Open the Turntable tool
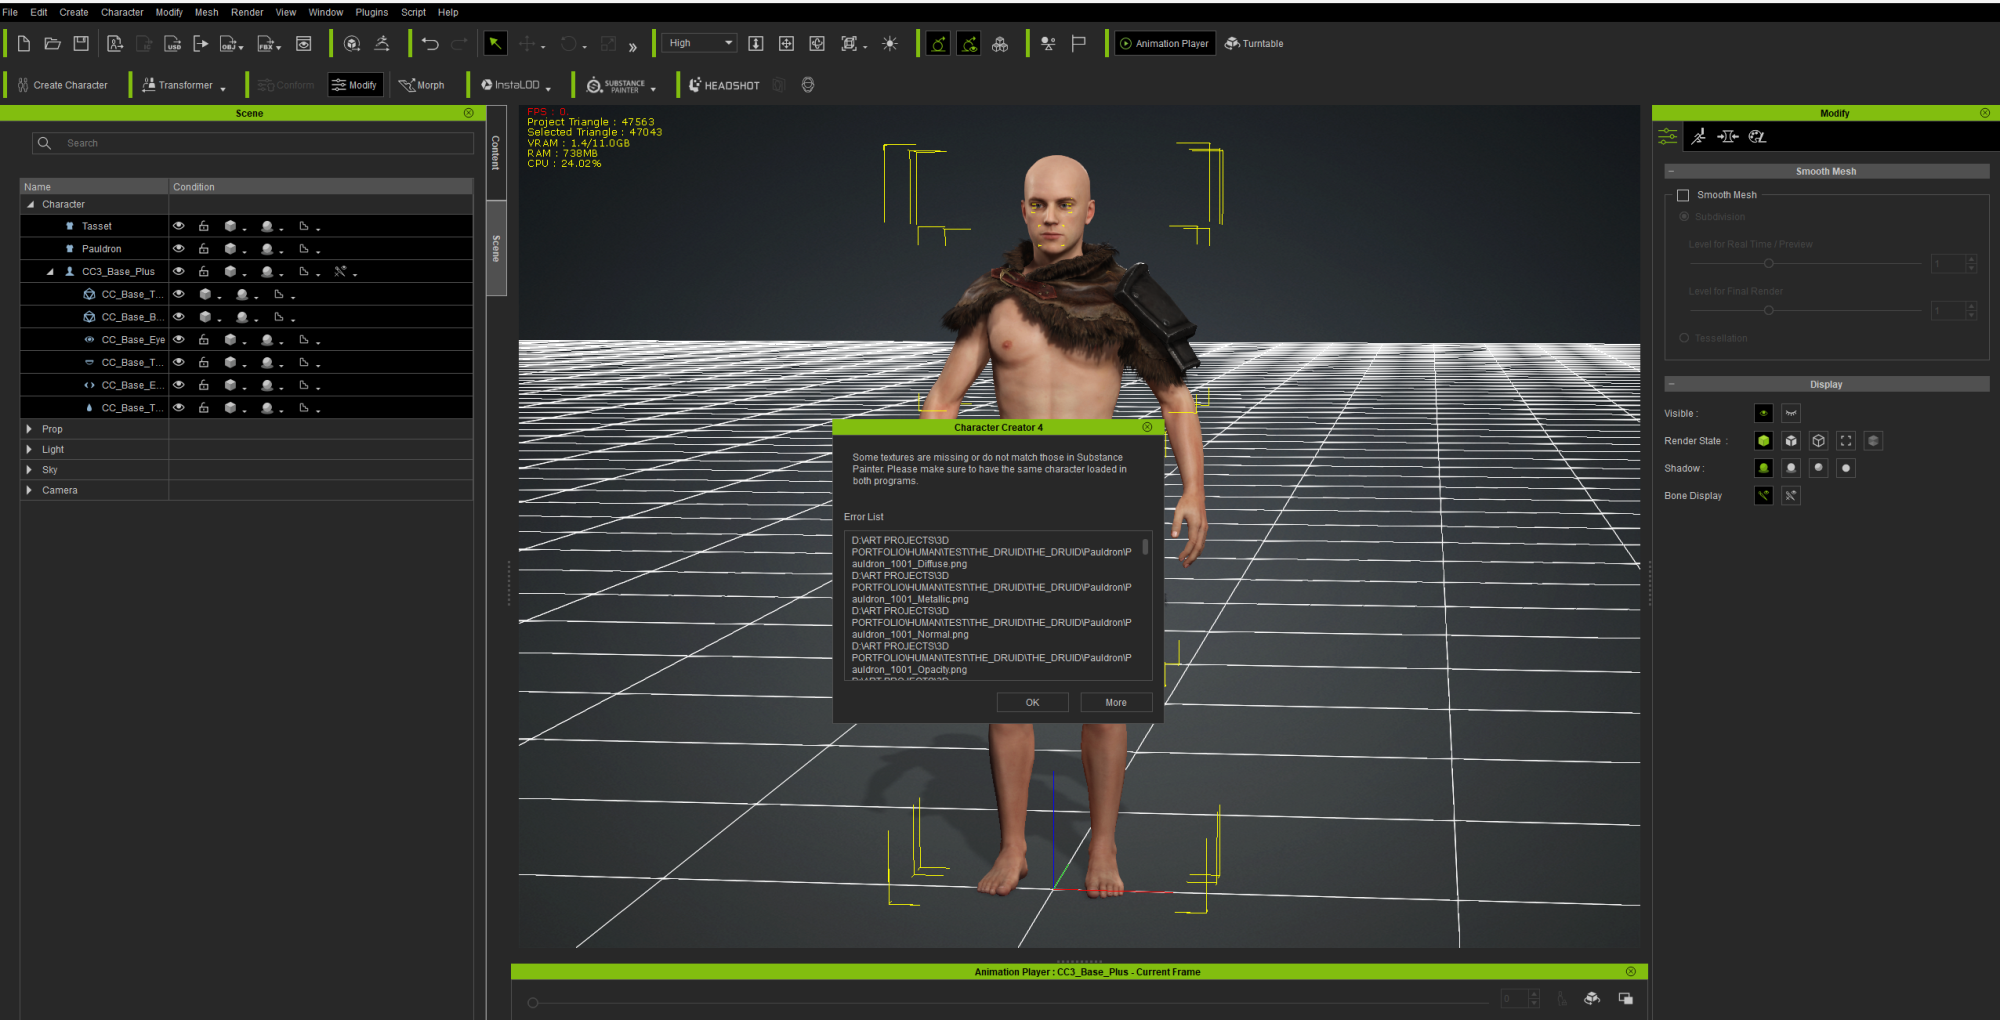 [1254, 43]
